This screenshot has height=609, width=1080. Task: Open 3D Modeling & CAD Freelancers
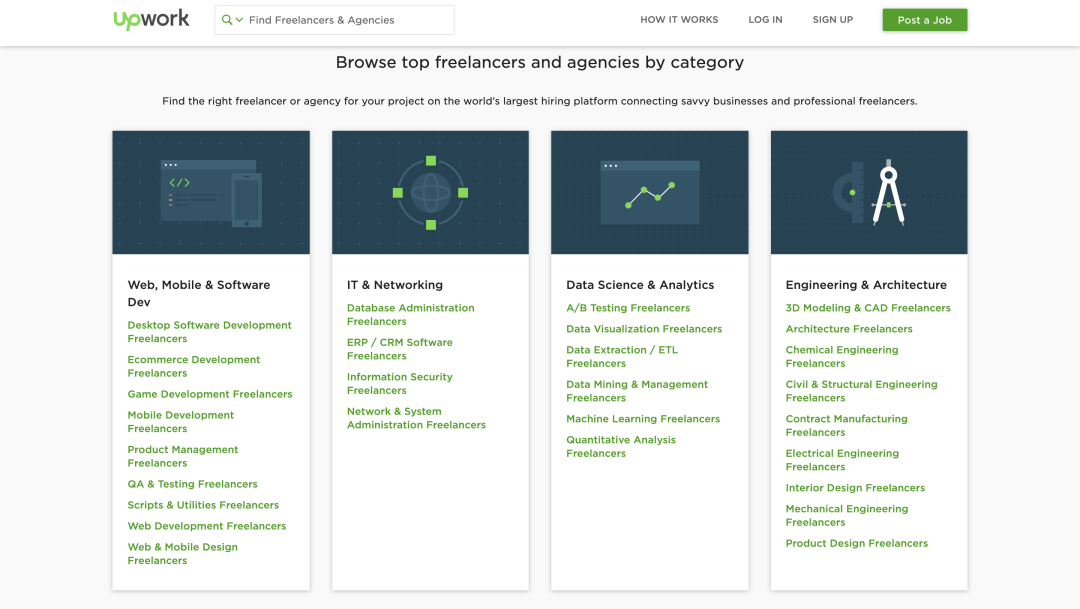click(x=868, y=308)
